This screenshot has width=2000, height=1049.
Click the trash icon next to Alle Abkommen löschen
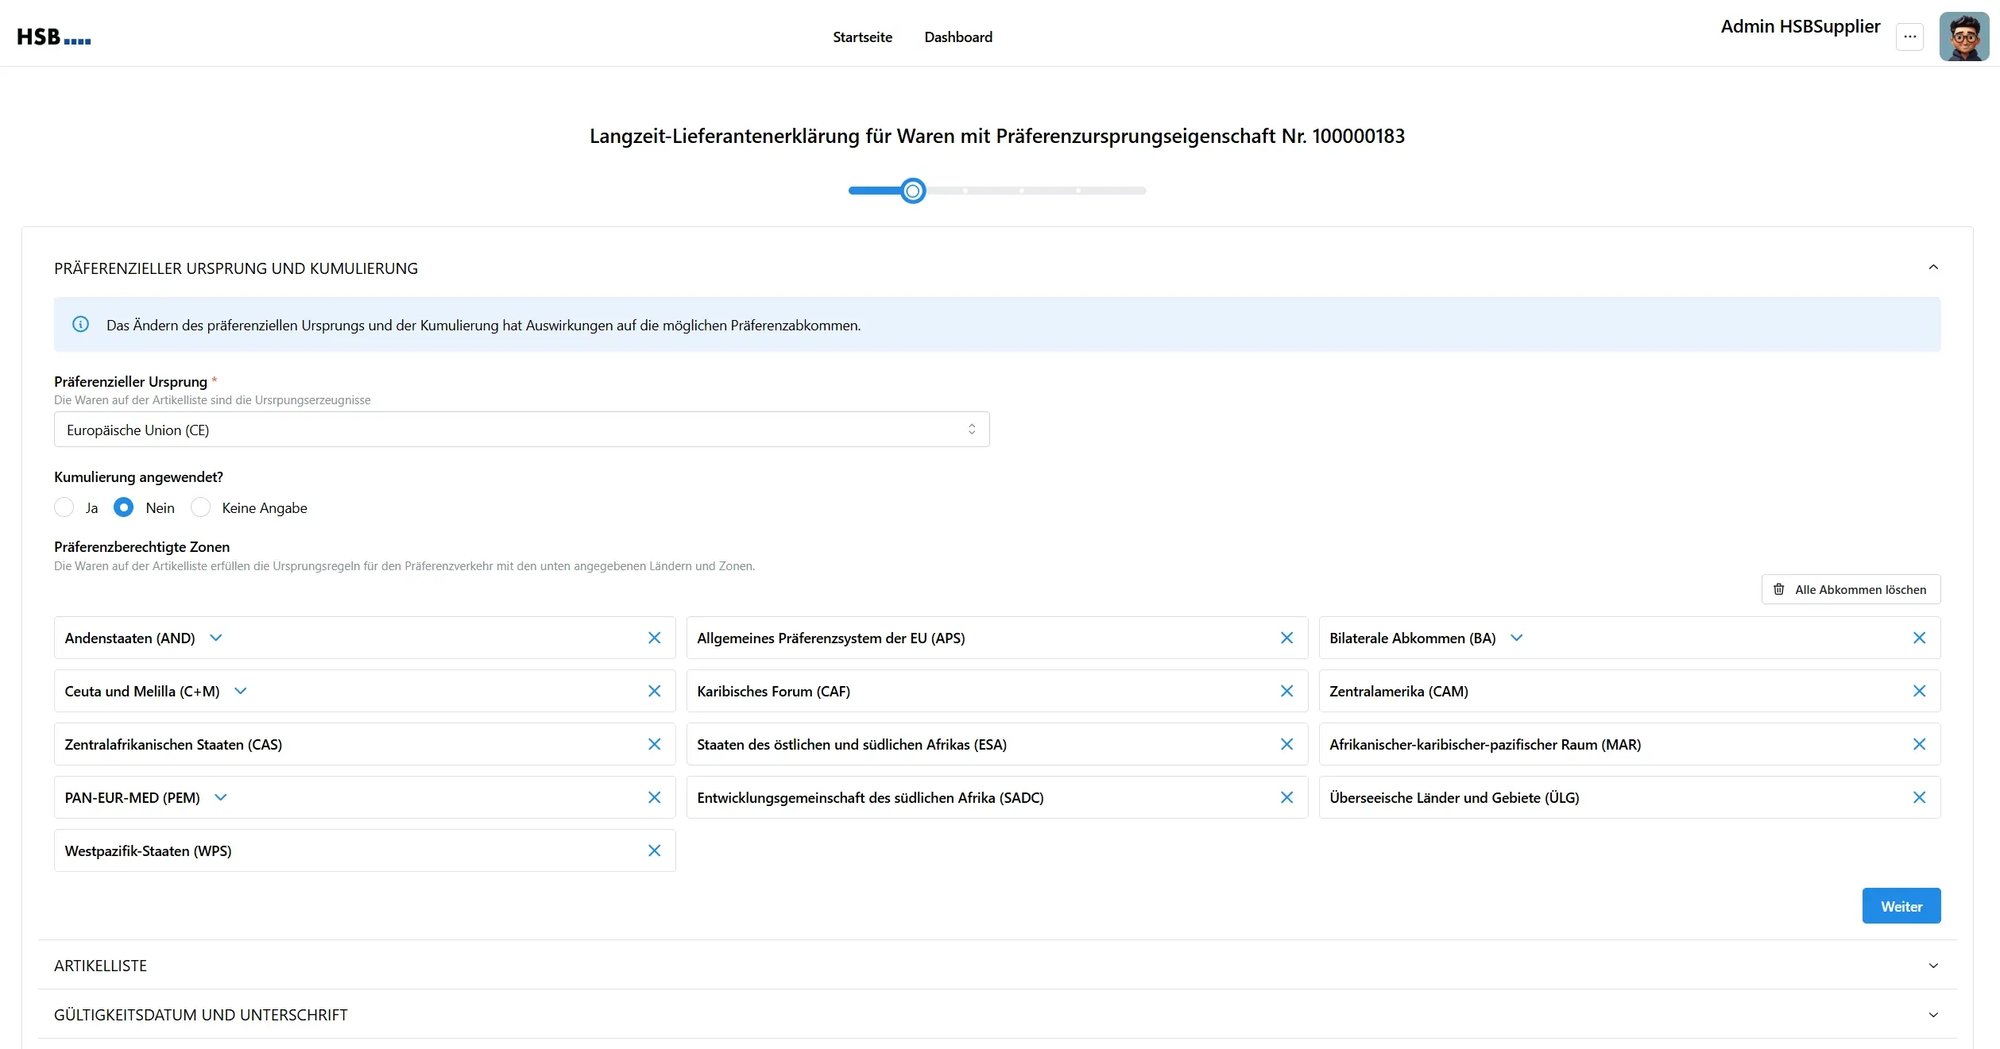[x=1779, y=589]
